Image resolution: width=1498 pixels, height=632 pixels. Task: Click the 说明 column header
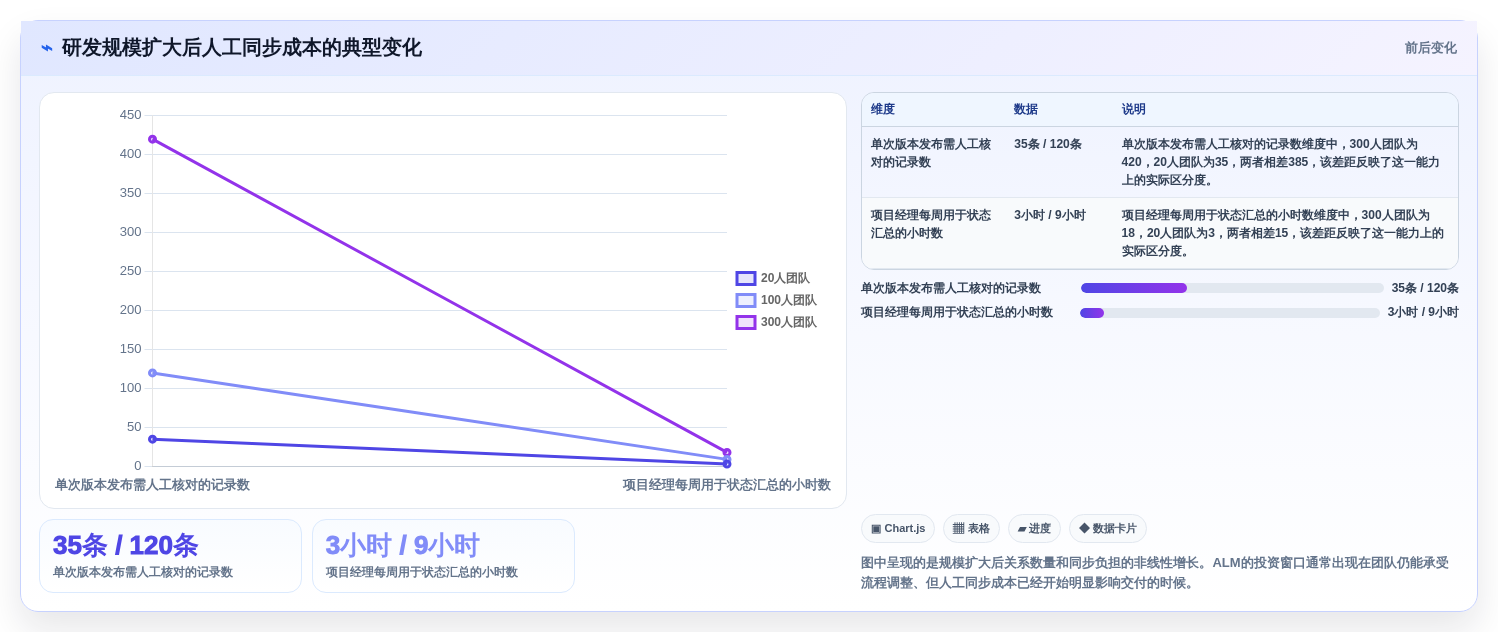(1134, 109)
